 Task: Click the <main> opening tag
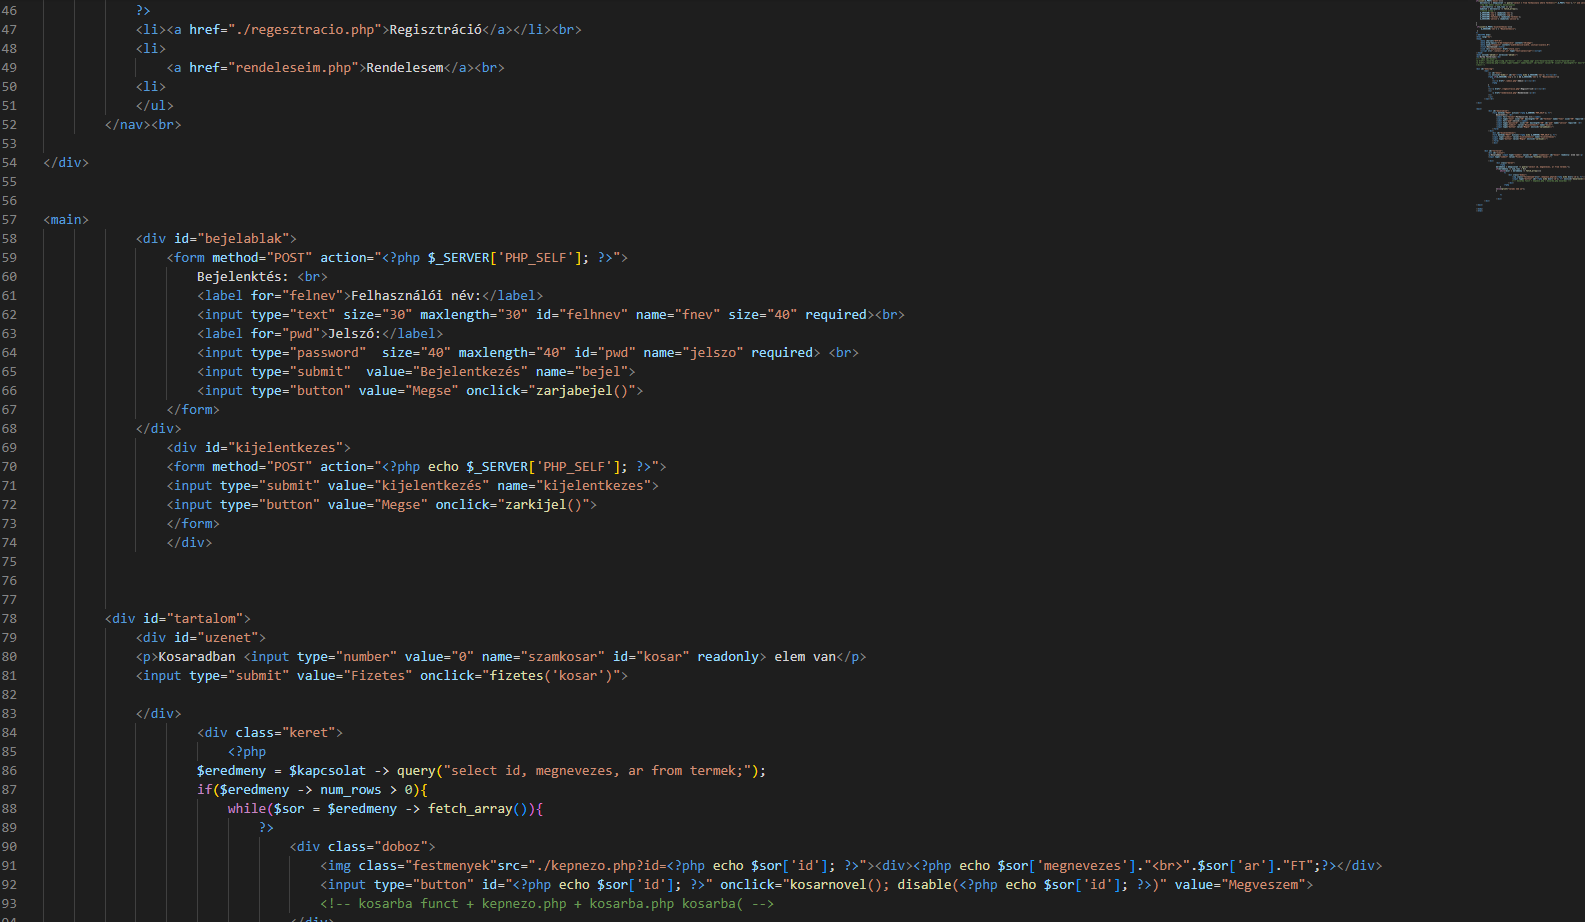pos(66,220)
